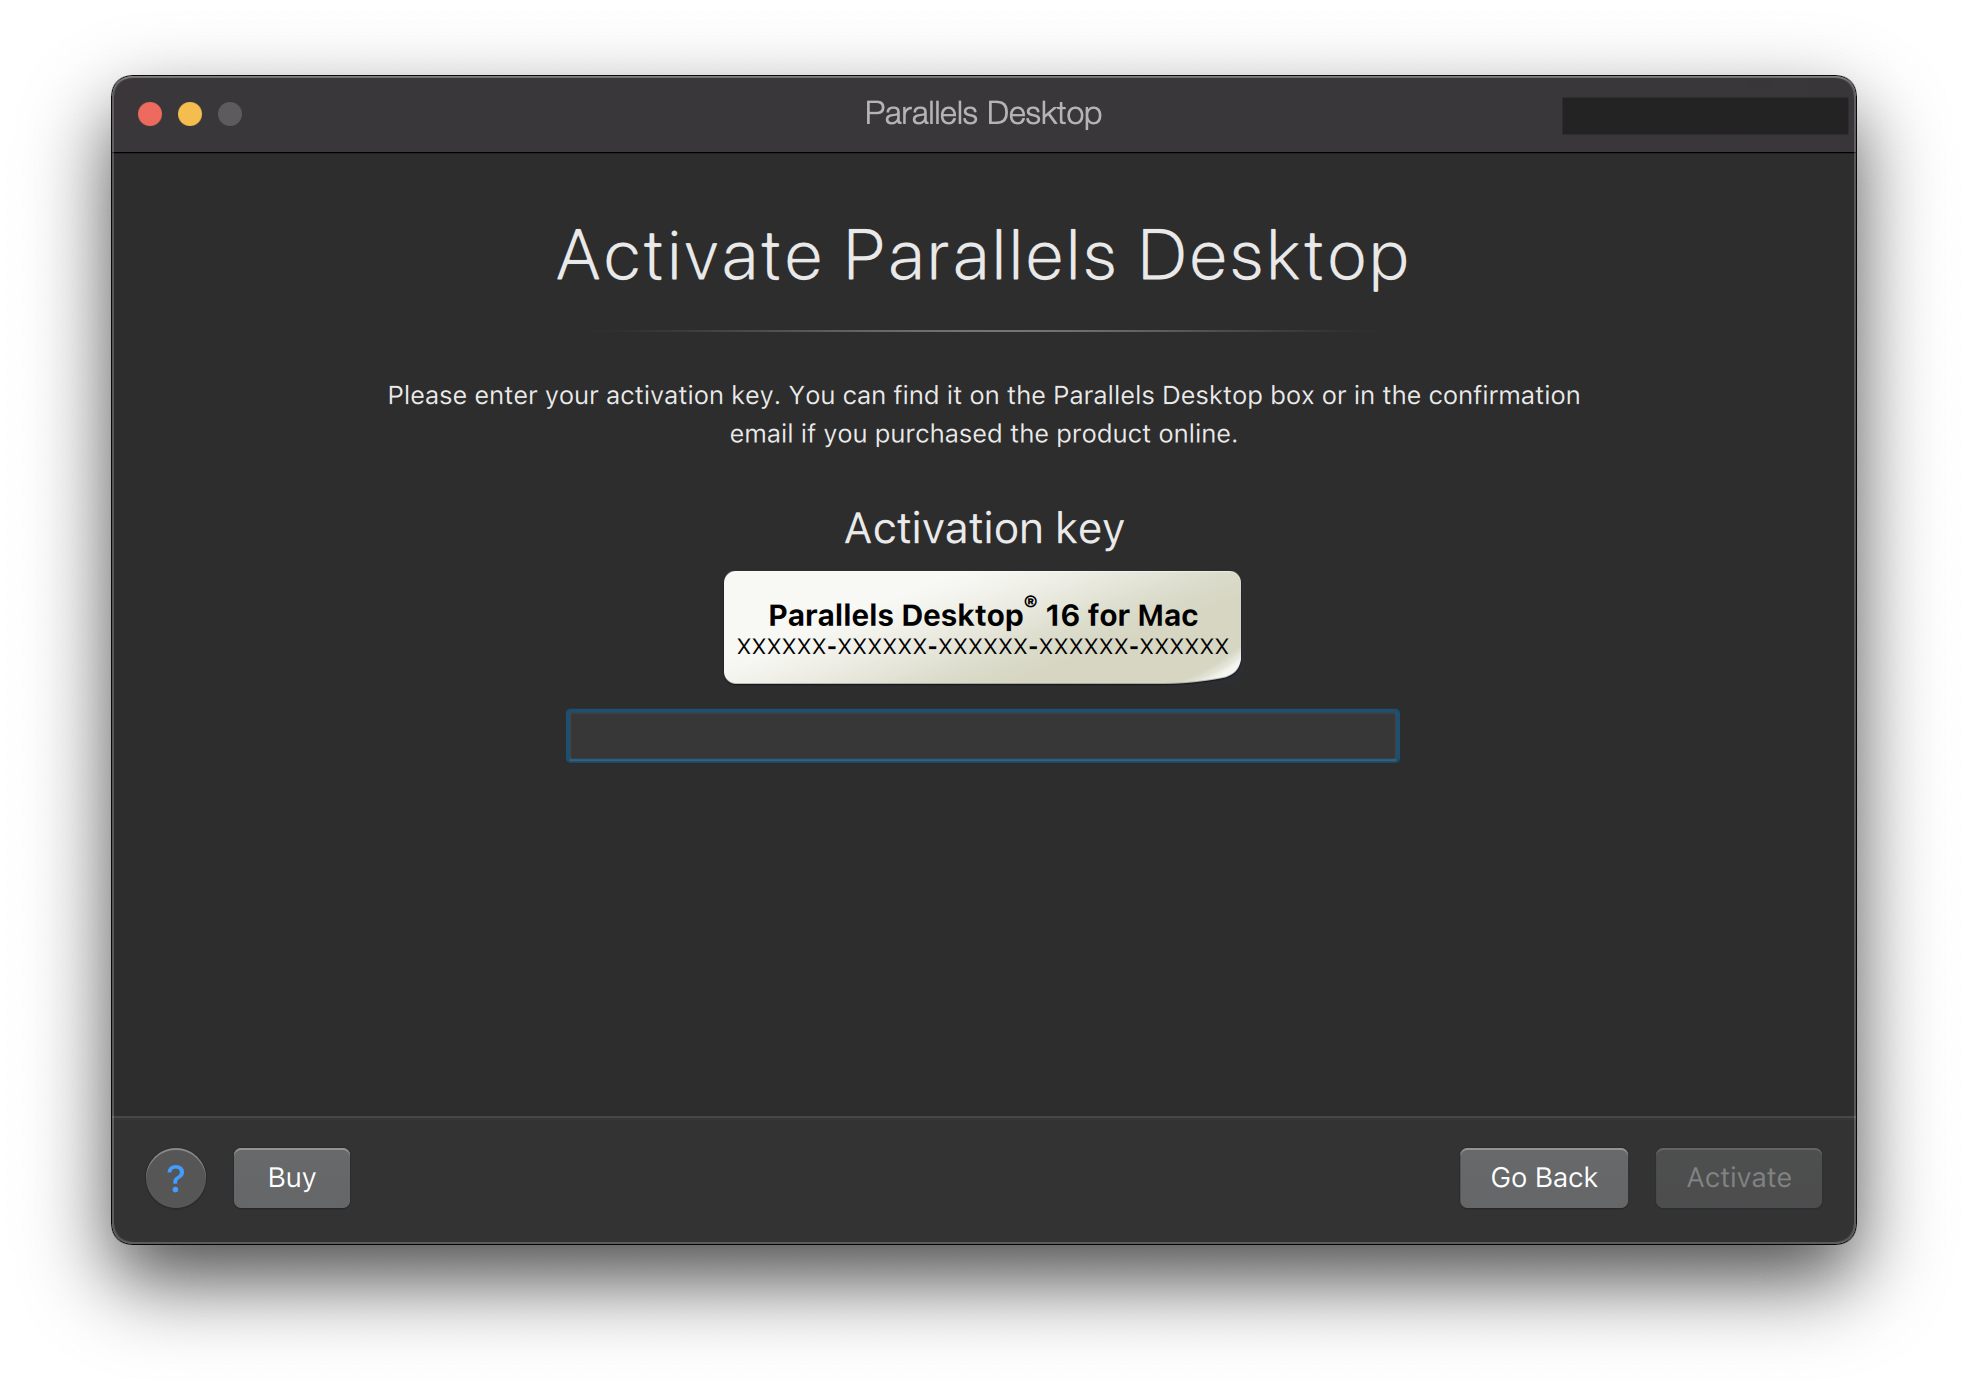Click the "Activation key" label
This screenshot has height=1392, width=1968.
click(984, 529)
